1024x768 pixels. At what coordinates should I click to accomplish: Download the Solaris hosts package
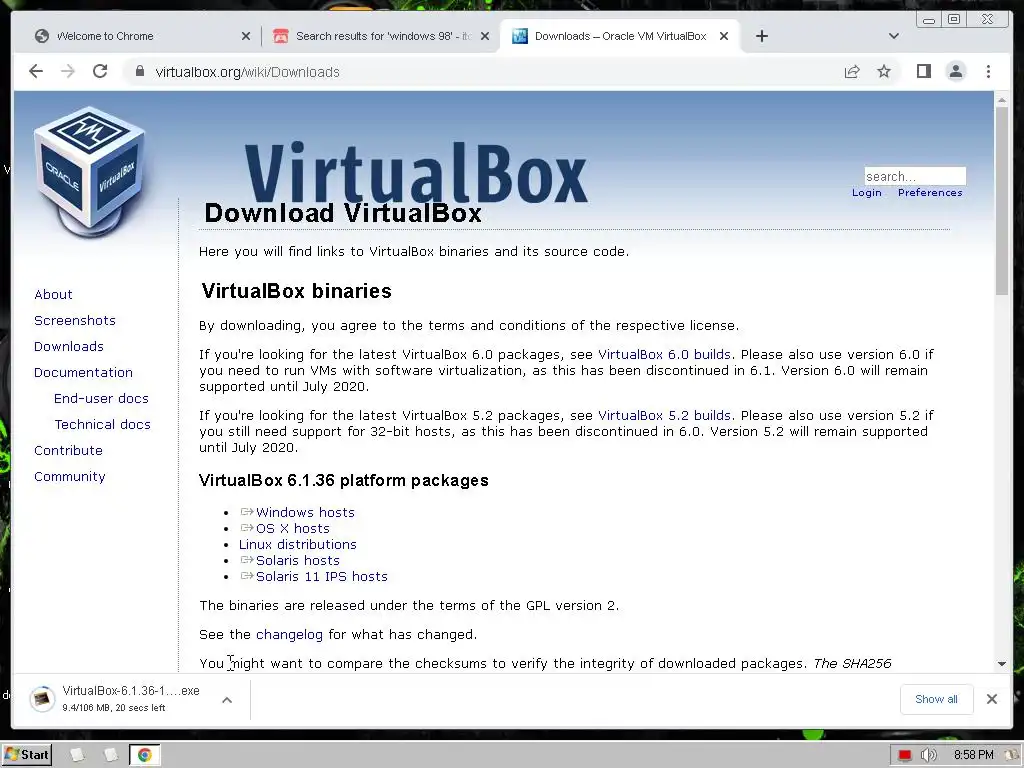[x=297, y=560]
